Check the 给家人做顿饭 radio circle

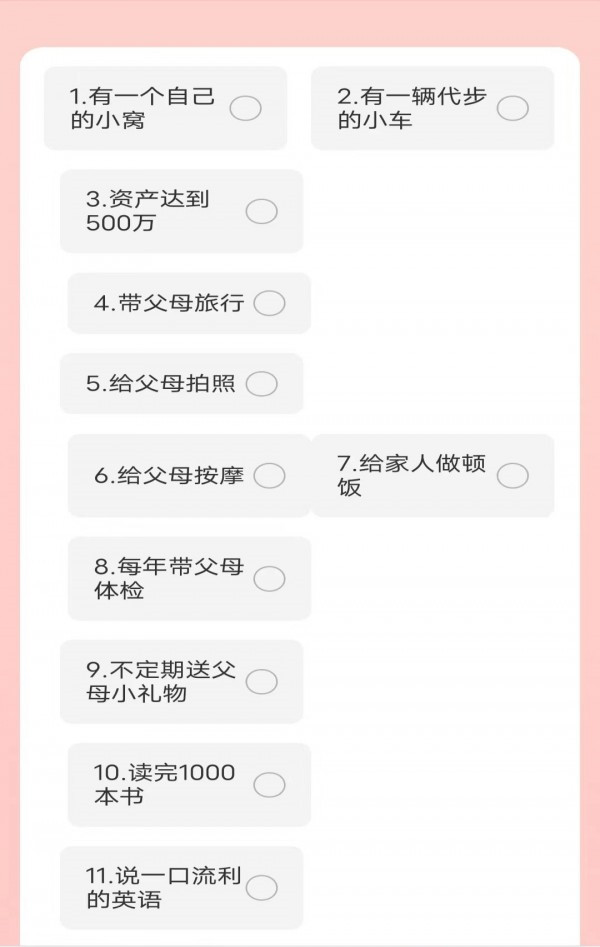[512, 476]
